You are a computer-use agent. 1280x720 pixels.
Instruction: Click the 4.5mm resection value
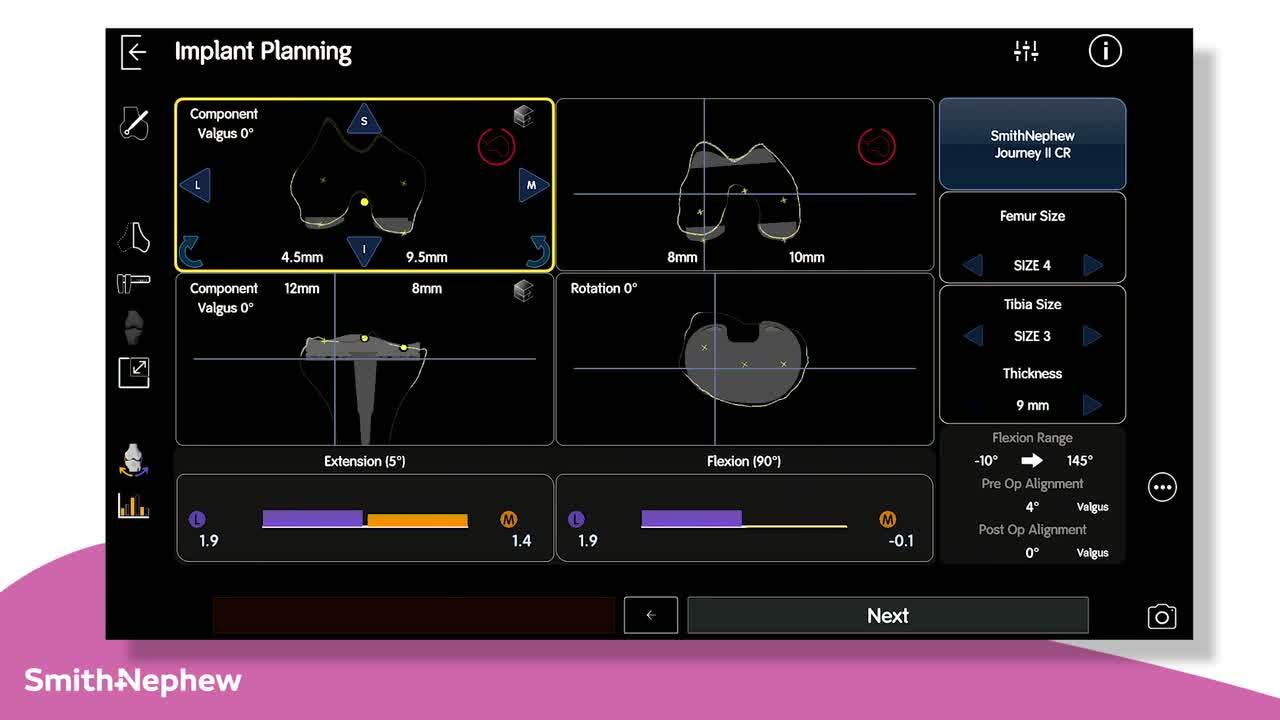pyautogui.click(x=302, y=257)
